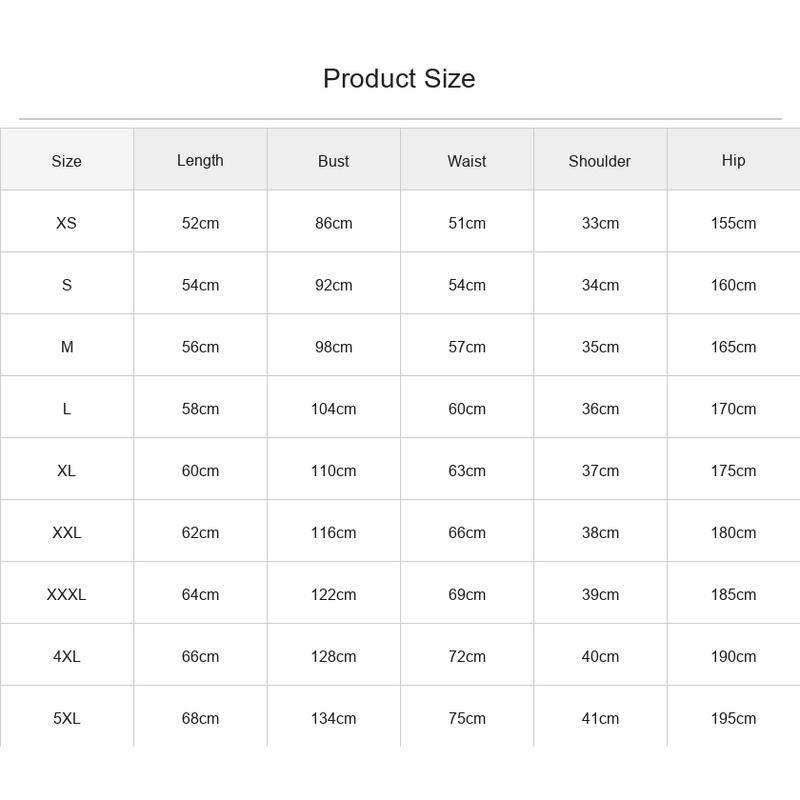Click the Waist column header
Viewport: 800px width, 800px height.
(466, 161)
